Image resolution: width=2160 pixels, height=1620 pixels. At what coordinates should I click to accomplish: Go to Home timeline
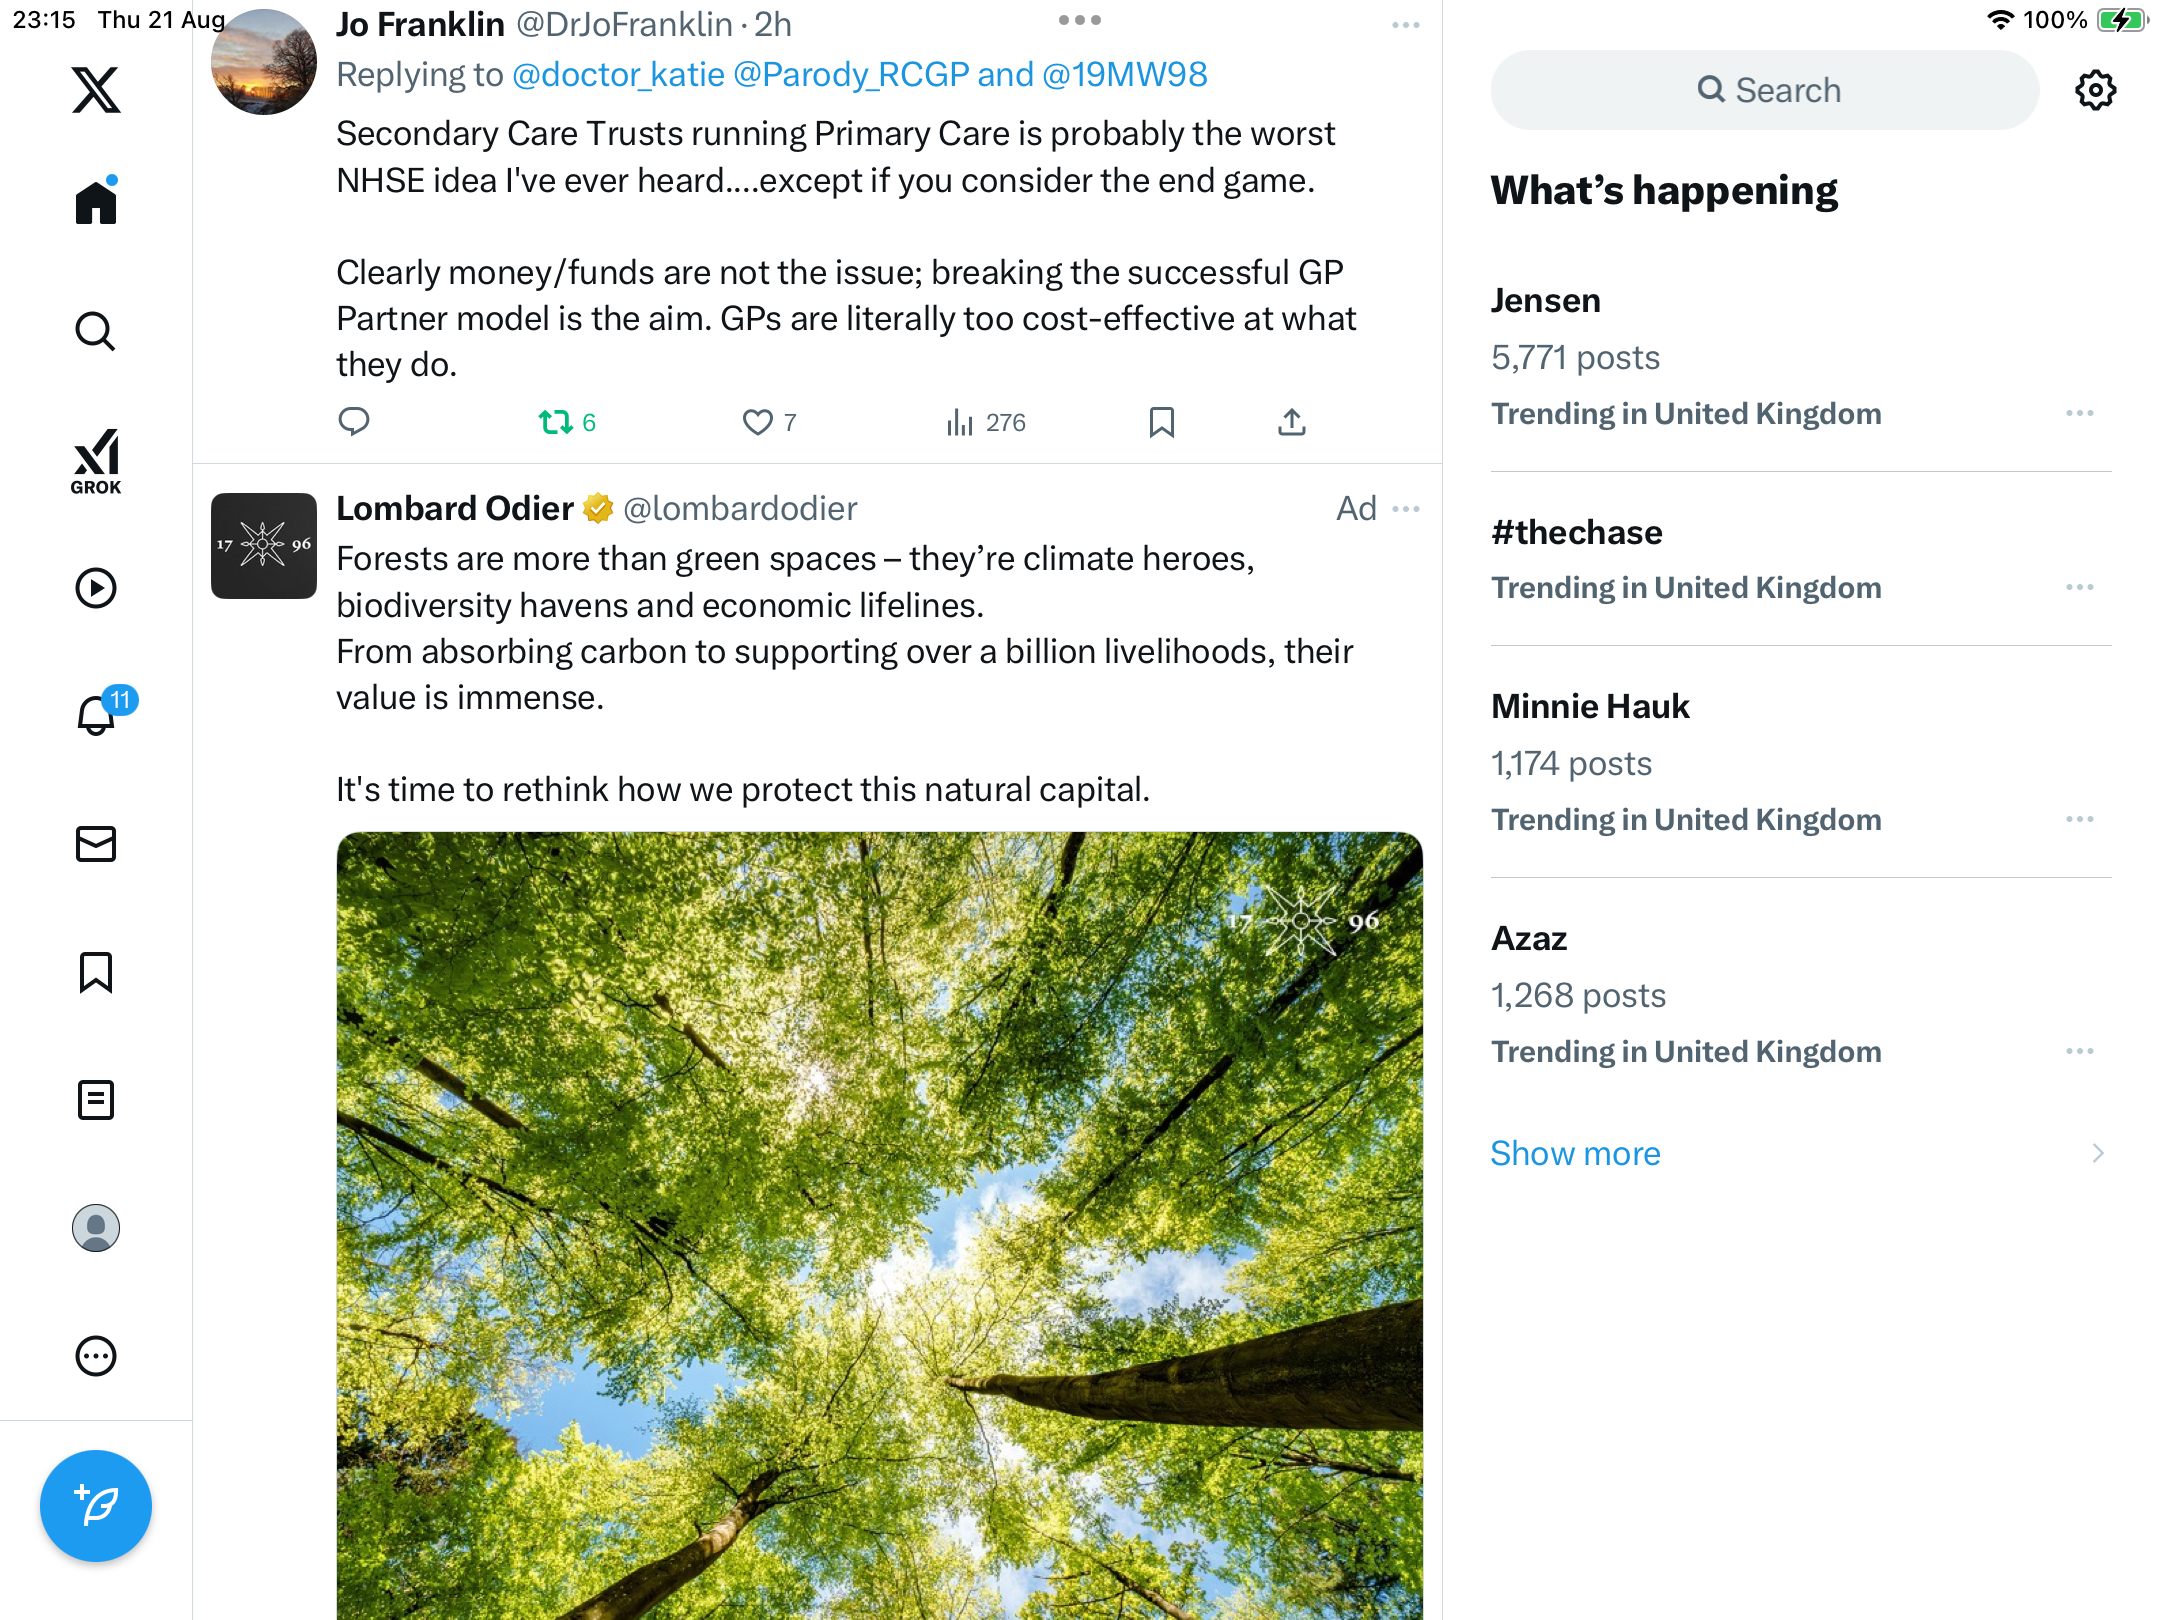(x=96, y=203)
